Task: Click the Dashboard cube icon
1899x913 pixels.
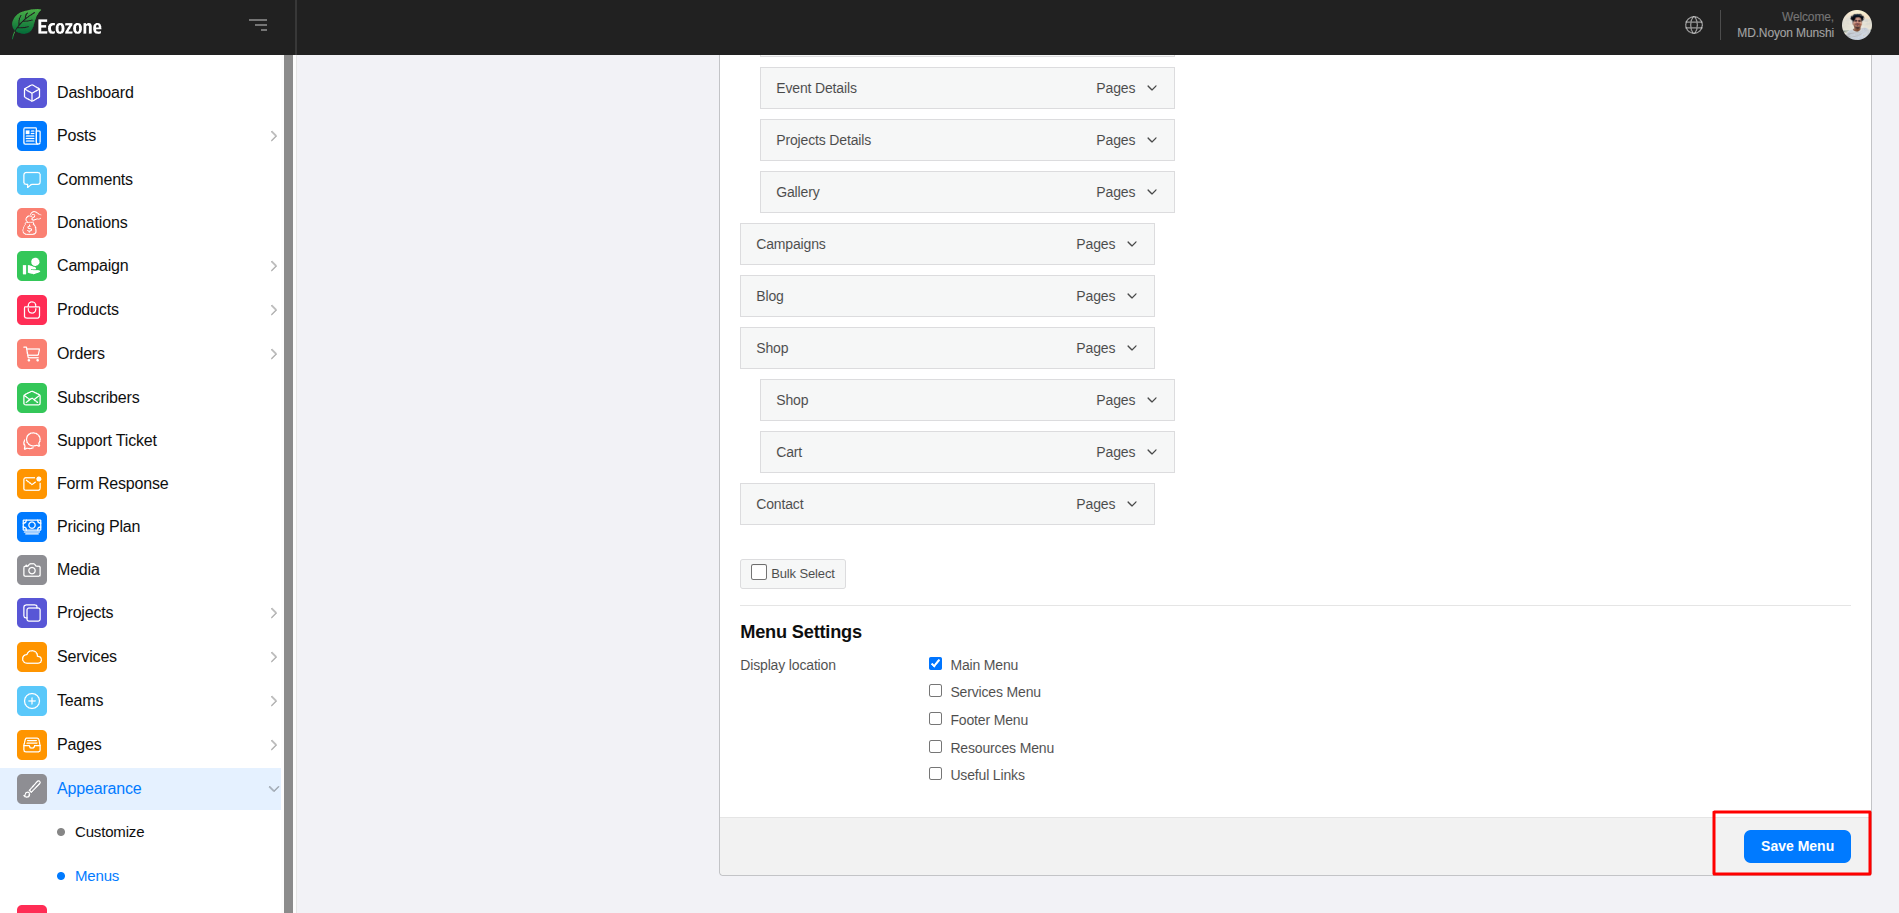Action: pos(32,93)
